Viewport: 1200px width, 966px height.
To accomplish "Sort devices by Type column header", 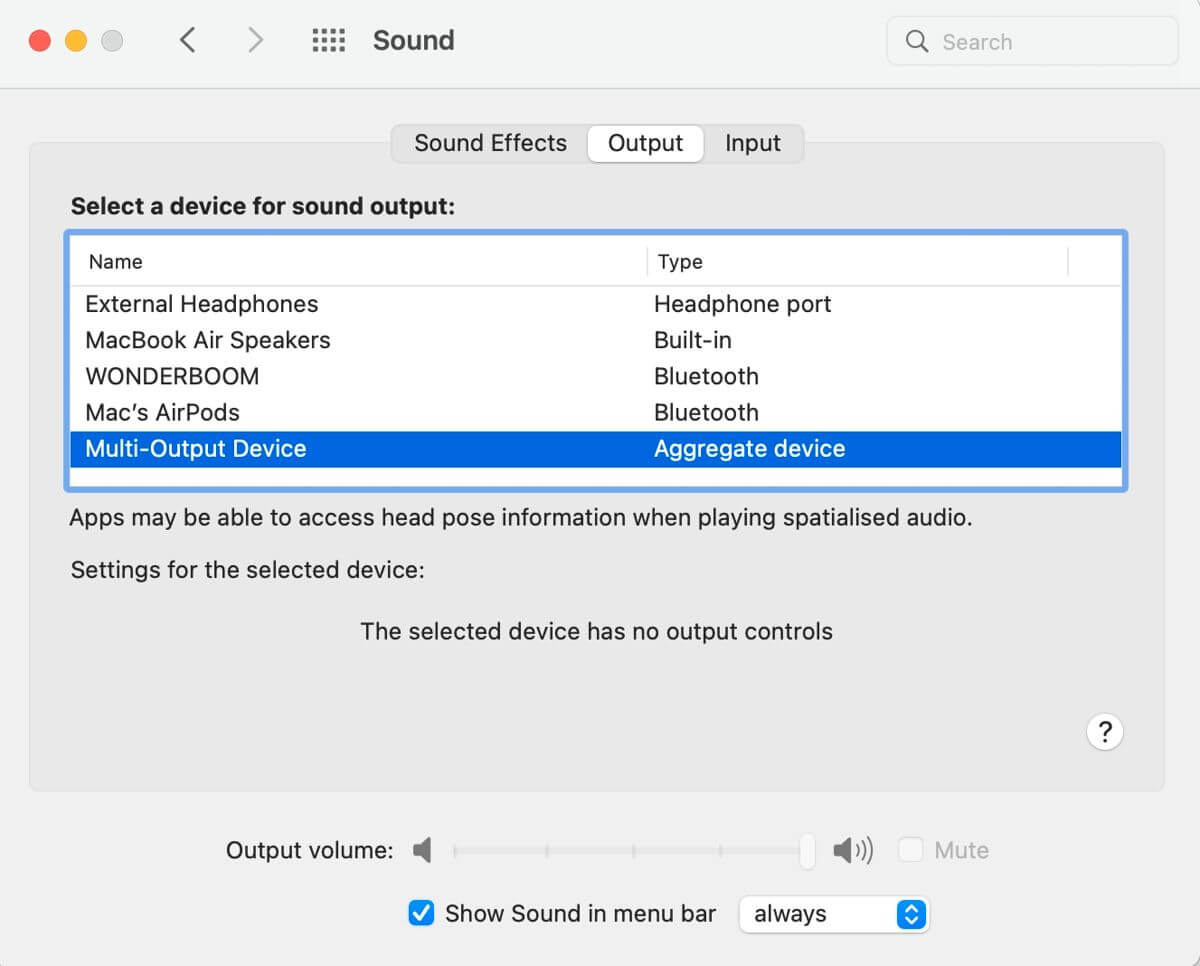I will (680, 262).
